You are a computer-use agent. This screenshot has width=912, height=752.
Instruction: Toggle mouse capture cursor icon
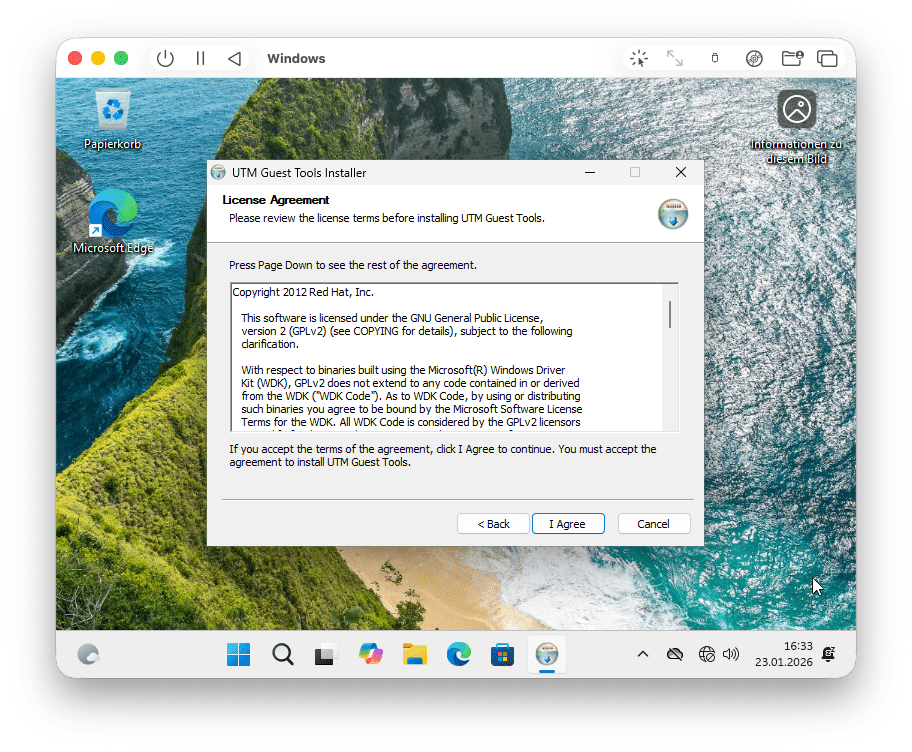coord(639,59)
